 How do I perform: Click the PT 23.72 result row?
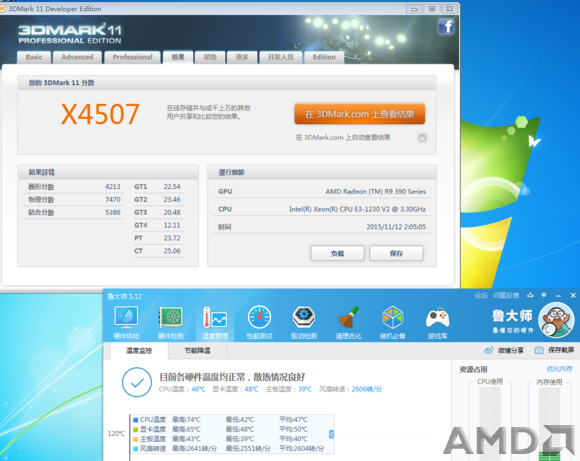click(x=158, y=238)
